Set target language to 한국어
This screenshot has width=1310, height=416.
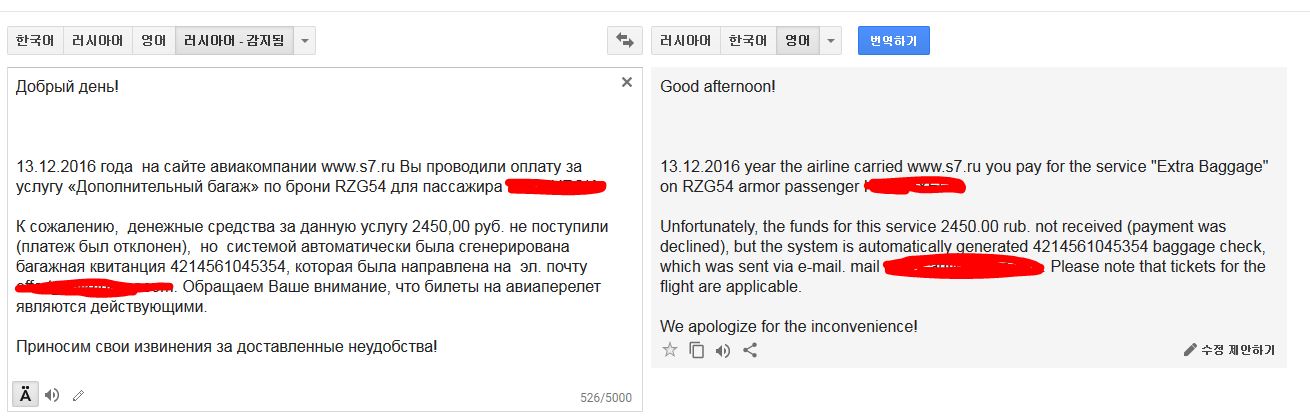pyautogui.click(x=748, y=41)
